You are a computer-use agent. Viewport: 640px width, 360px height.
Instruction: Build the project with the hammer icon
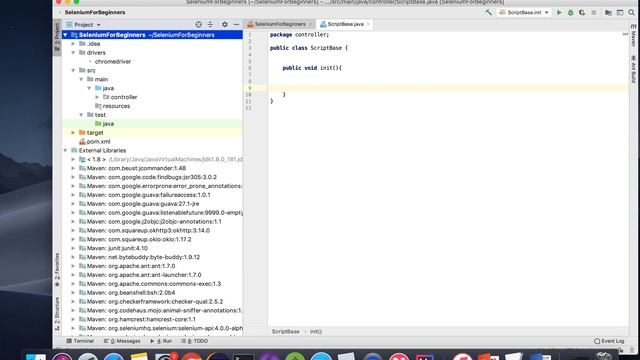489,13
